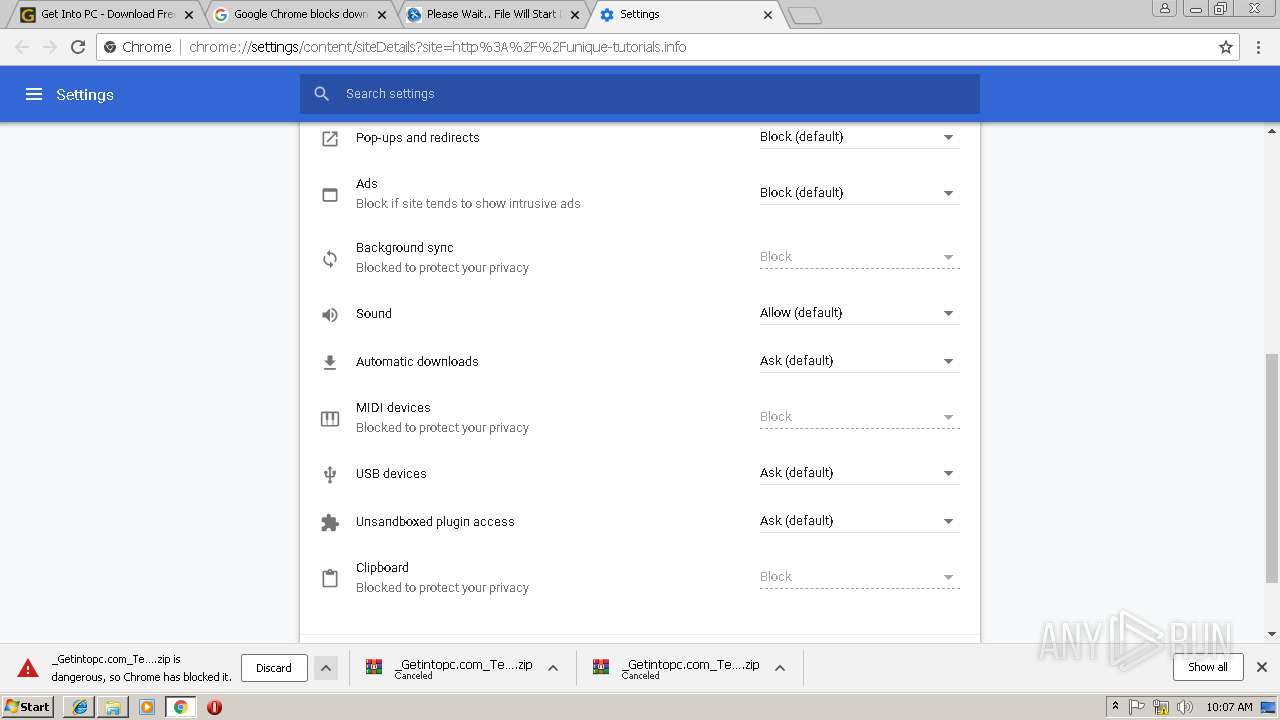Close the downloads bar
The height and width of the screenshot is (720, 1280).
(x=1262, y=667)
